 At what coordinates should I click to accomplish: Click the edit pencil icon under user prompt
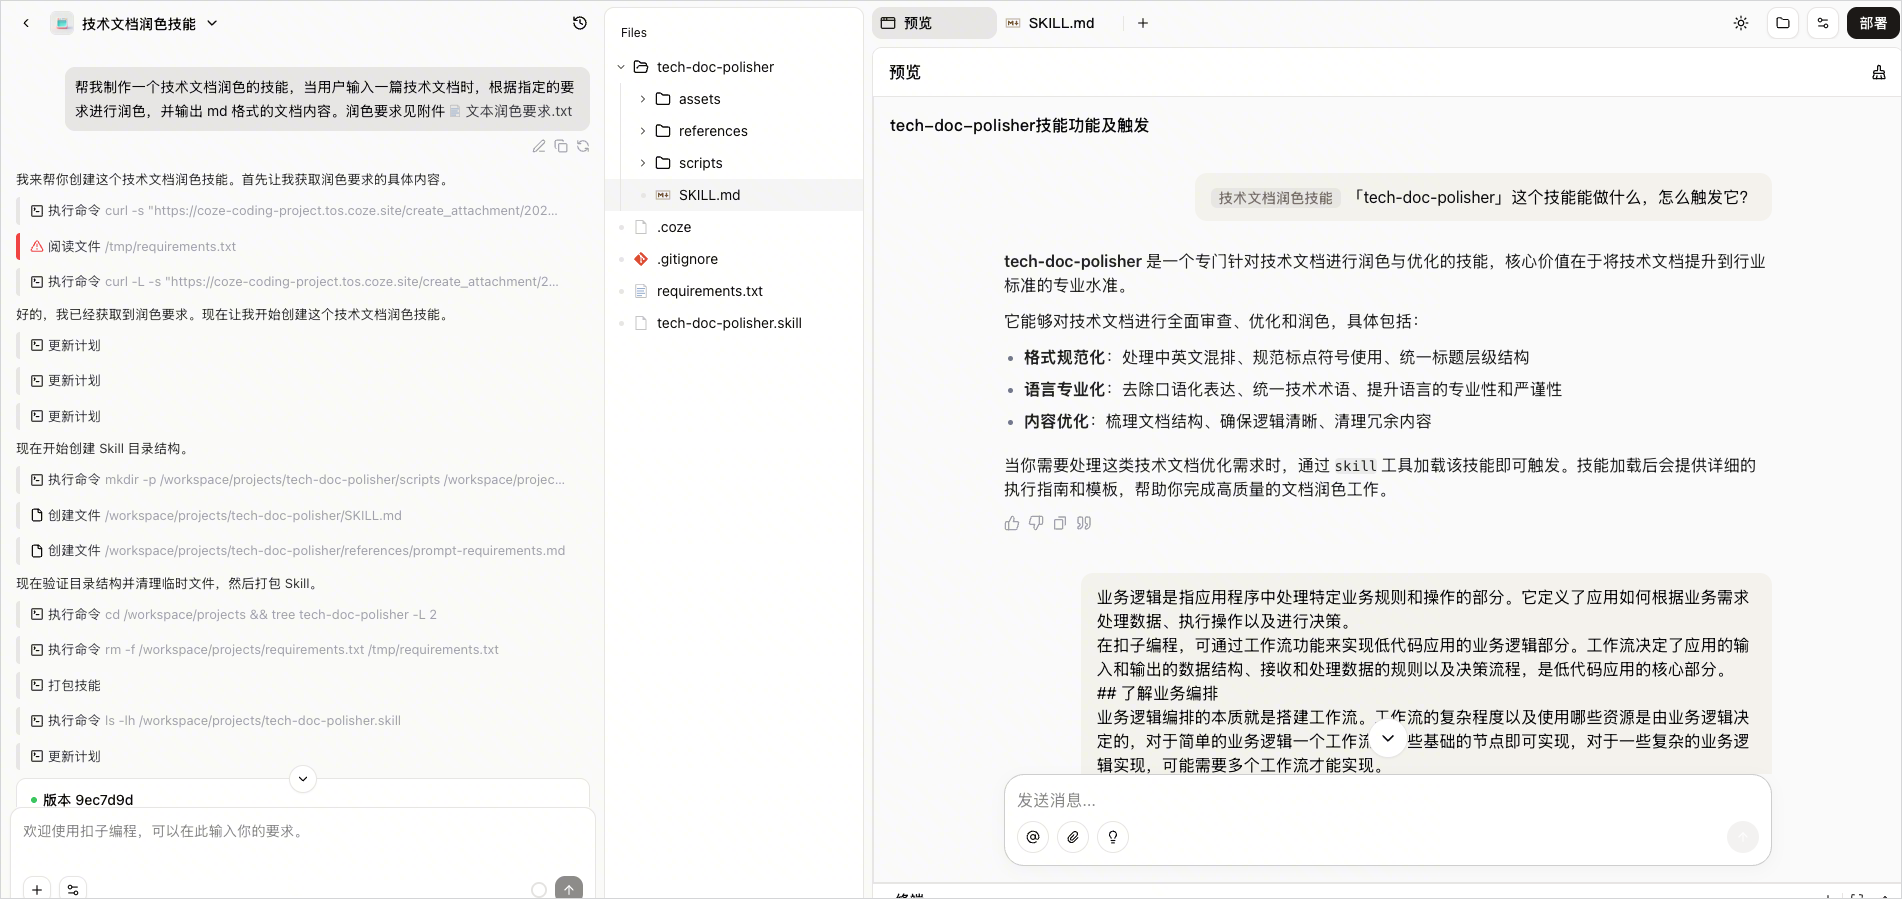point(539,146)
